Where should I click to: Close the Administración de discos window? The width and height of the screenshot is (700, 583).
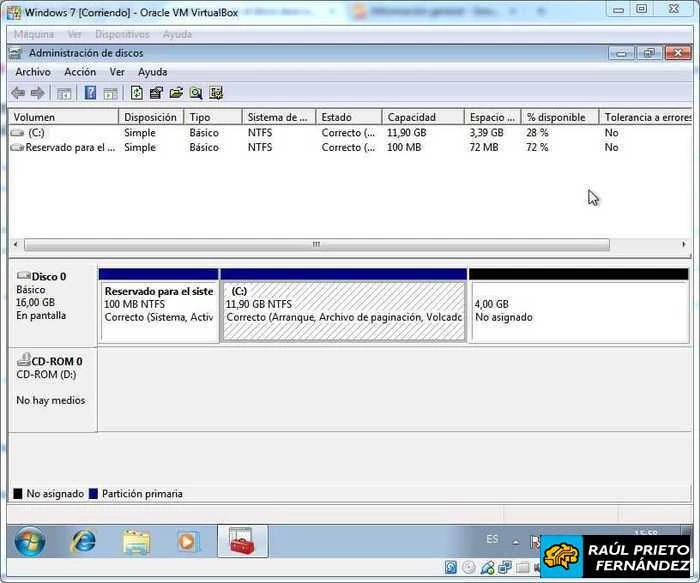coord(678,53)
